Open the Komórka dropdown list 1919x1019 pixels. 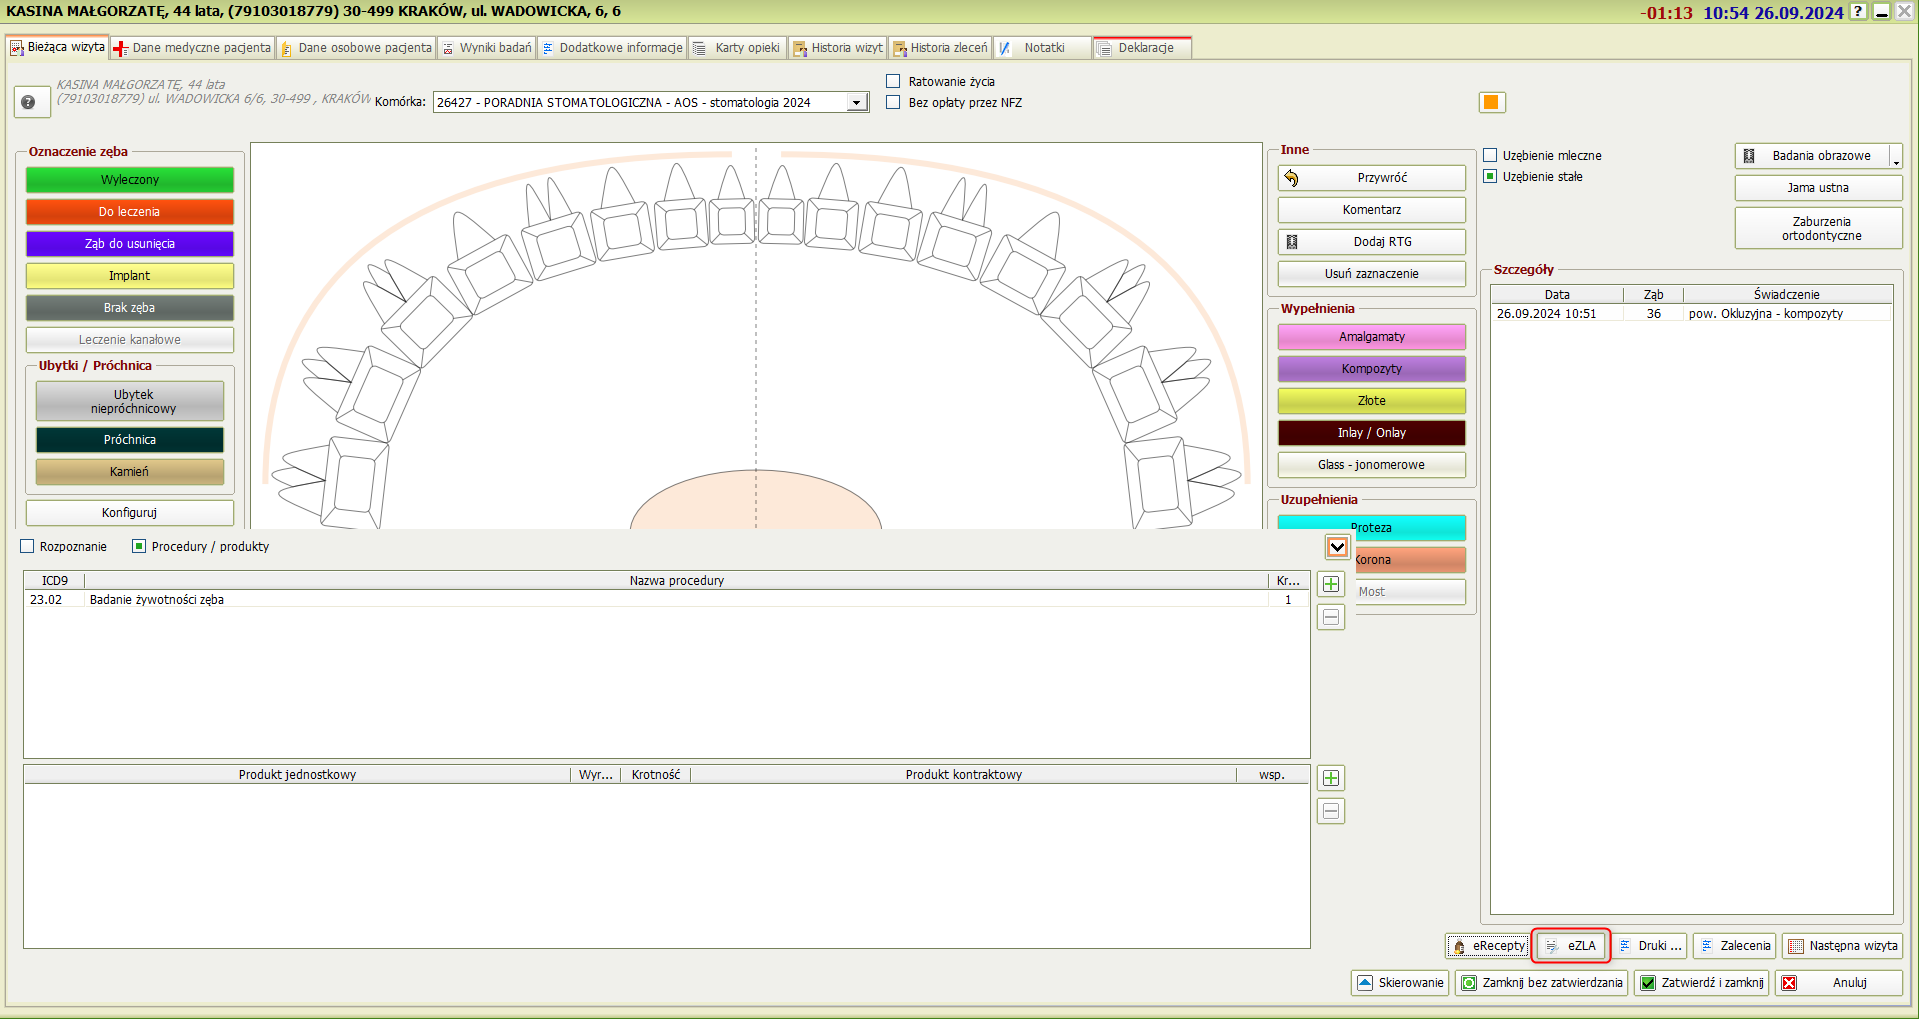click(857, 103)
